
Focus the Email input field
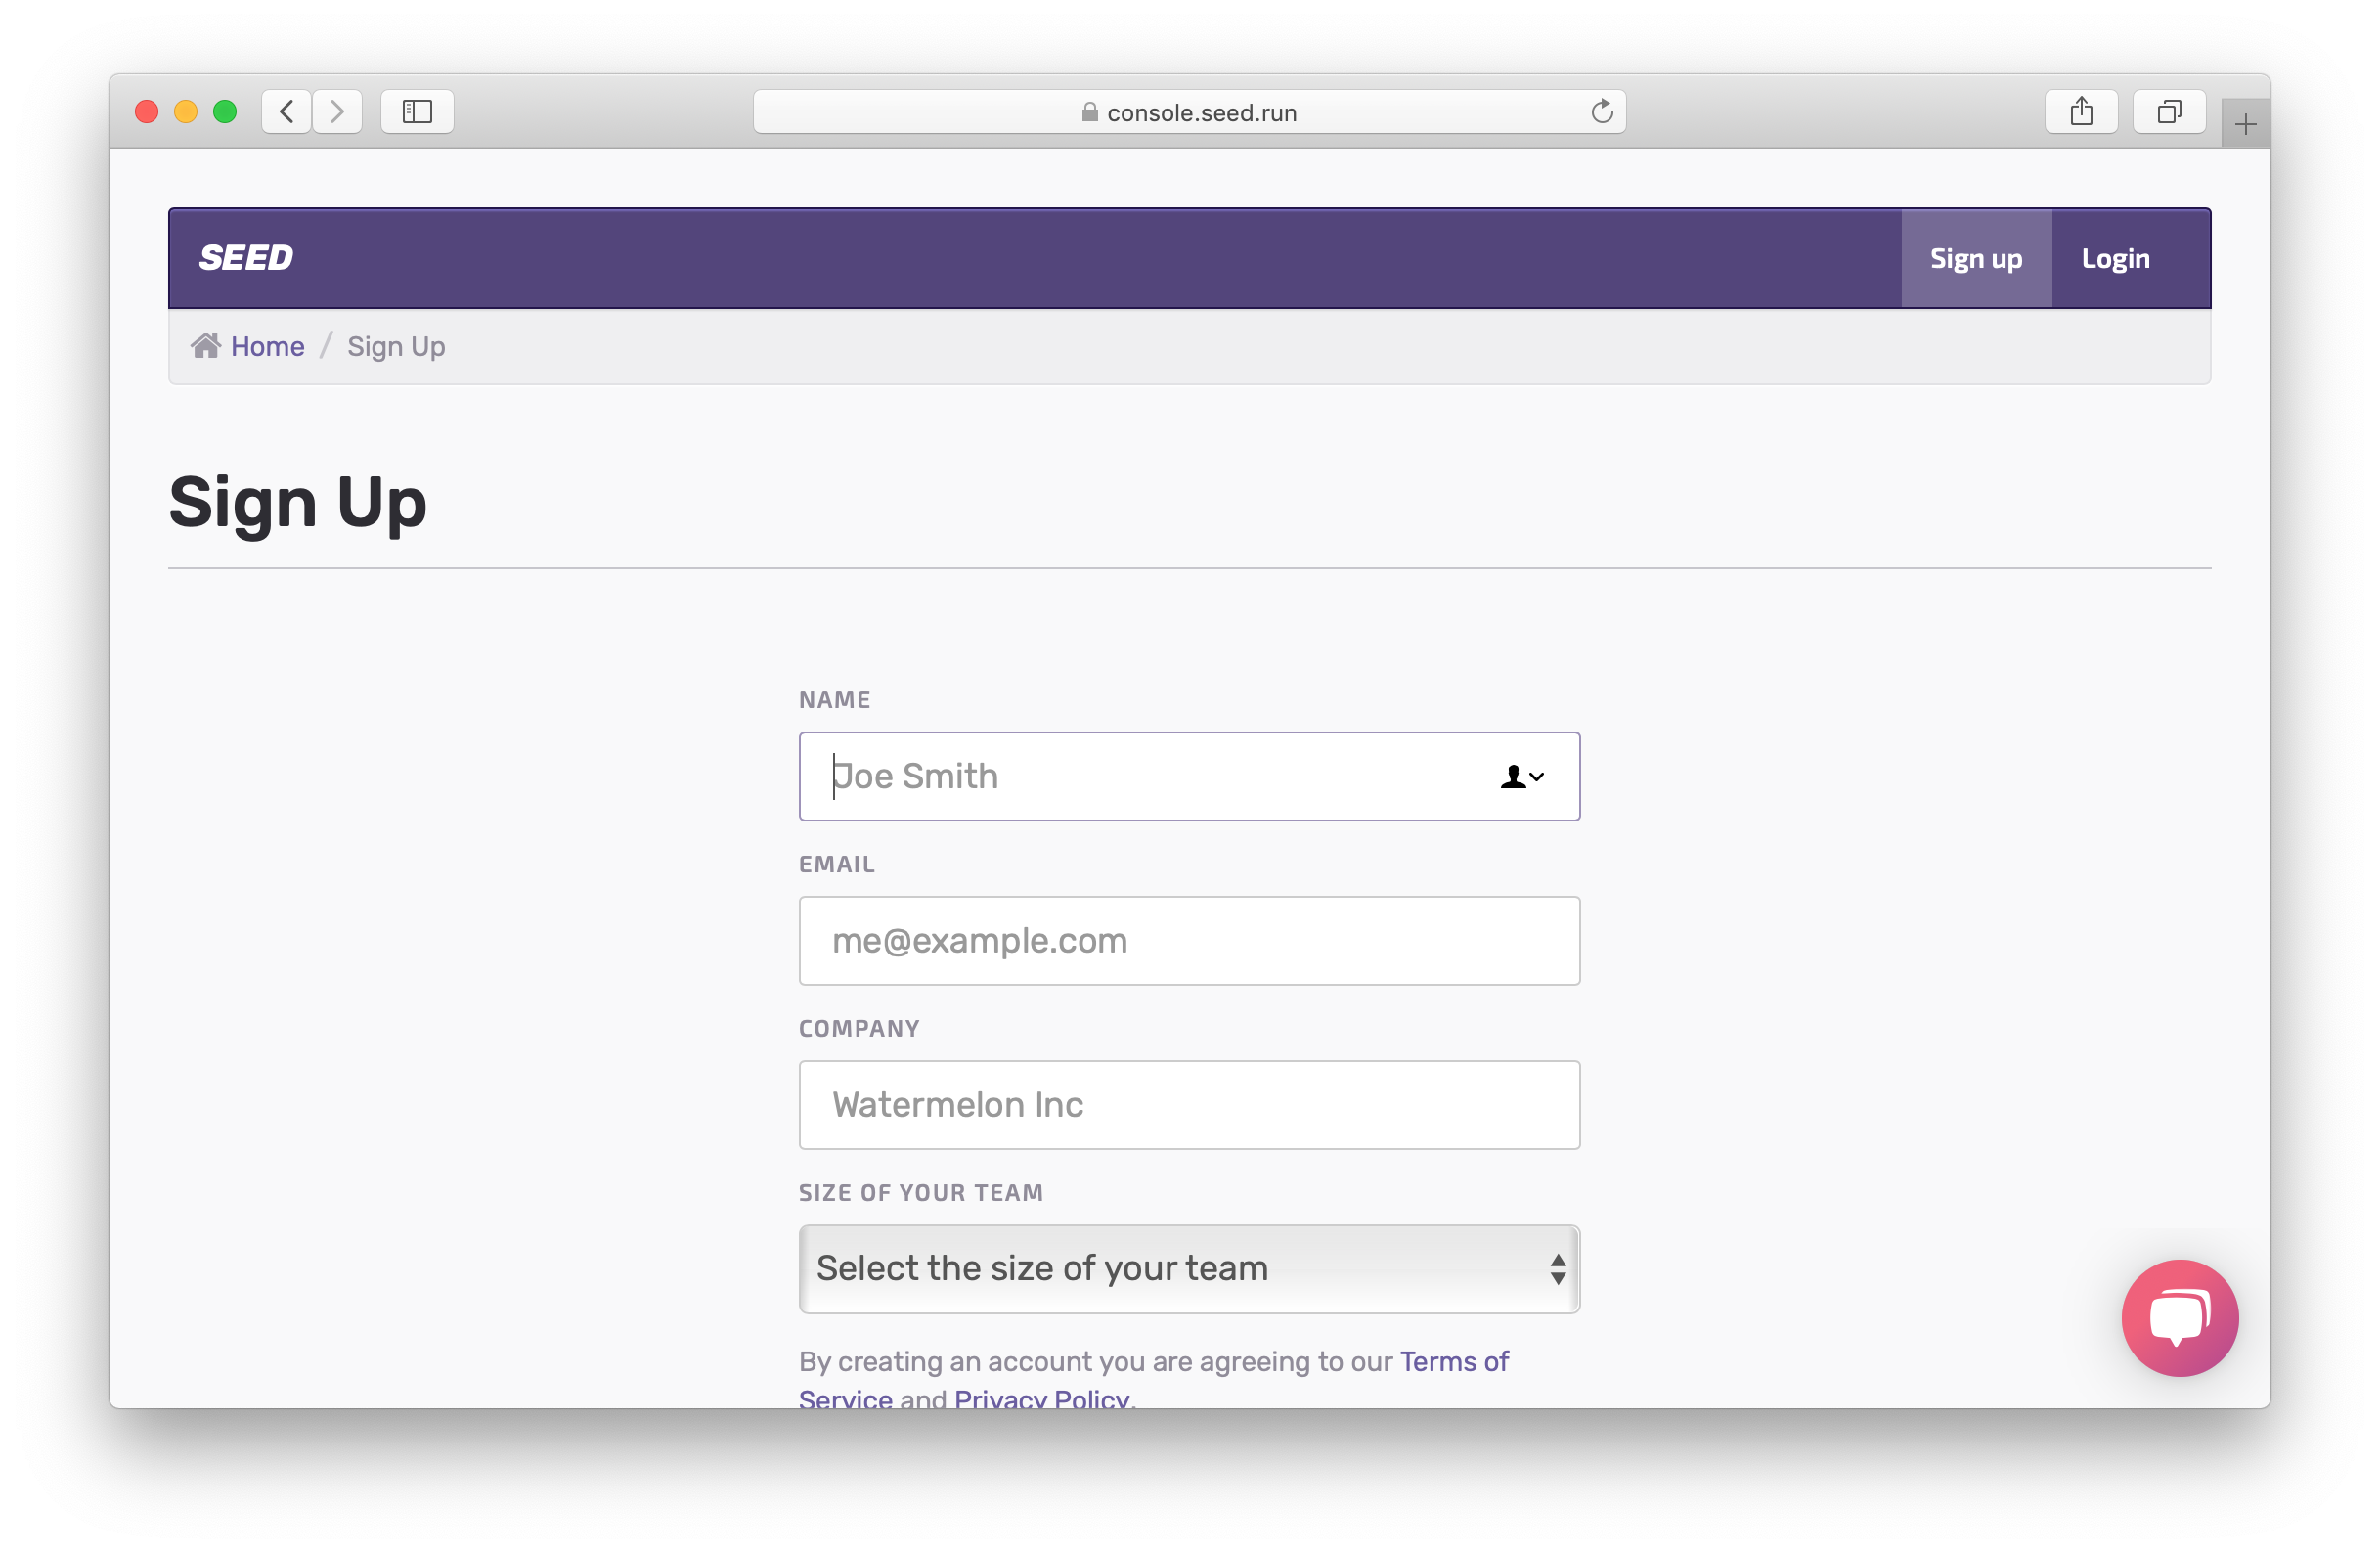[x=1189, y=941]
